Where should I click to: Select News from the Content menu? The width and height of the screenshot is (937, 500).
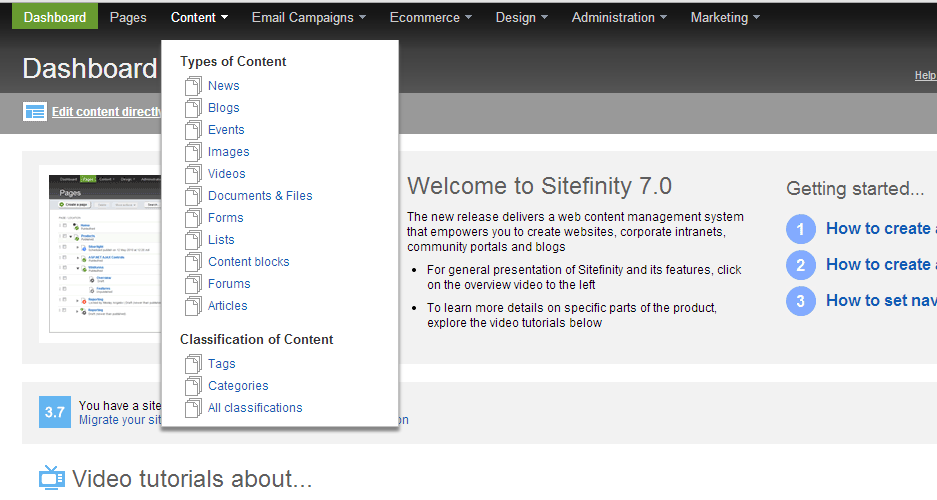[x=223, y=86]
